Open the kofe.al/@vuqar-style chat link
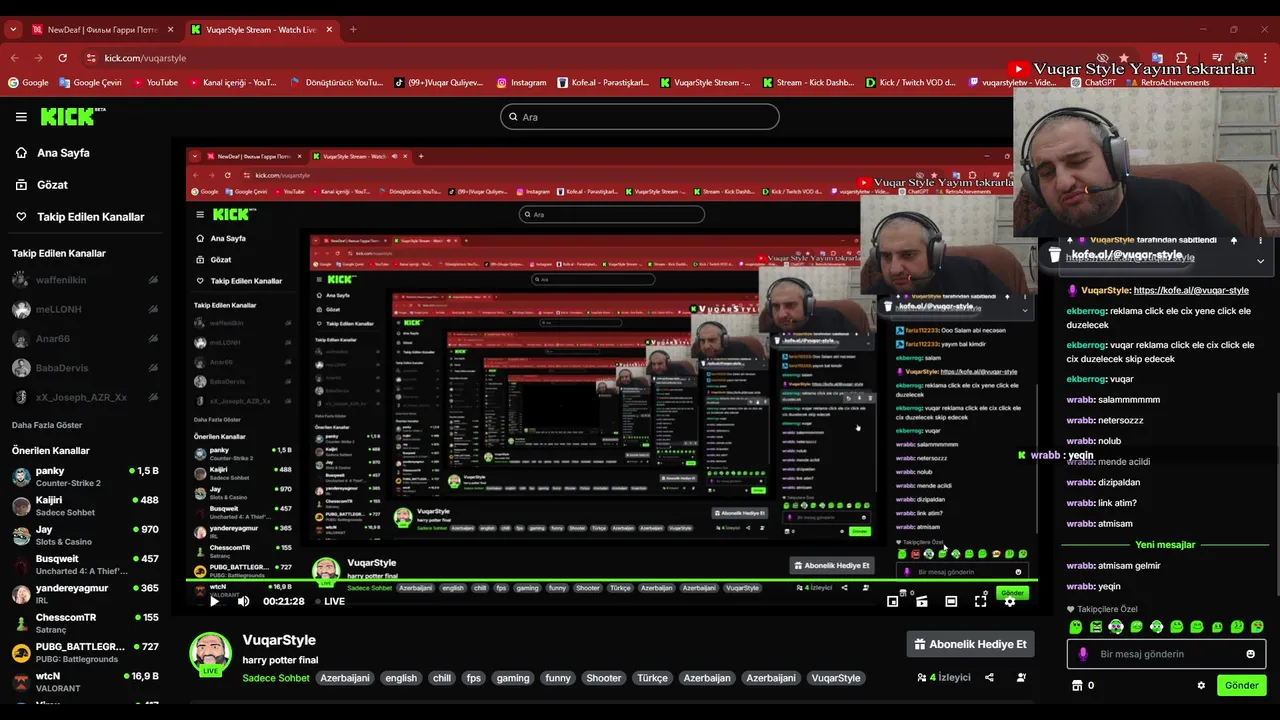The height and width of the screenshot is (720, 1280). tap(1191, 290)
